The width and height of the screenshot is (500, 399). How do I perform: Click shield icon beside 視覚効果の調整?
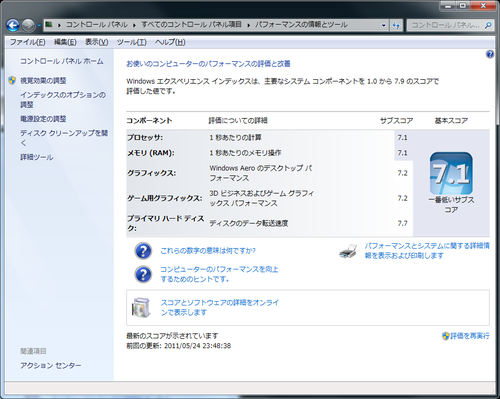[x=12, y=80]
